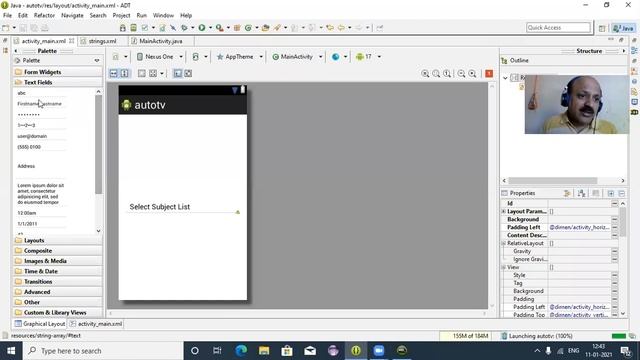Screen dimensions: 640x360
Task: Click the red lint warnings indicator icon
Action: pyautogui.click(x=489, y=73)
